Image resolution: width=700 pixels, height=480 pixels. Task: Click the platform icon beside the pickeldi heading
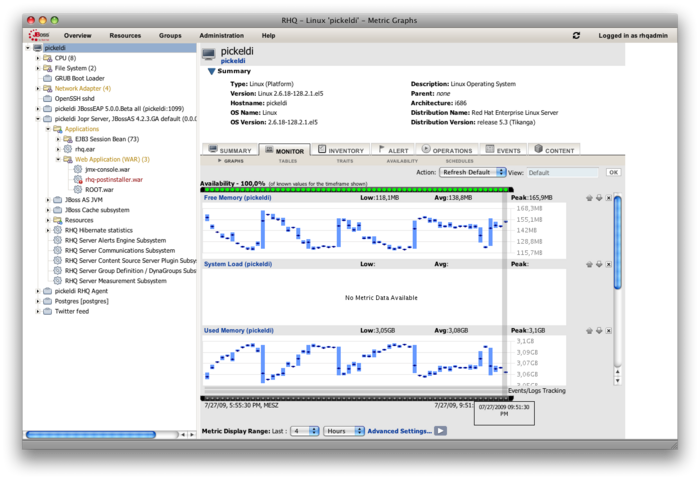tap(208, 54)
